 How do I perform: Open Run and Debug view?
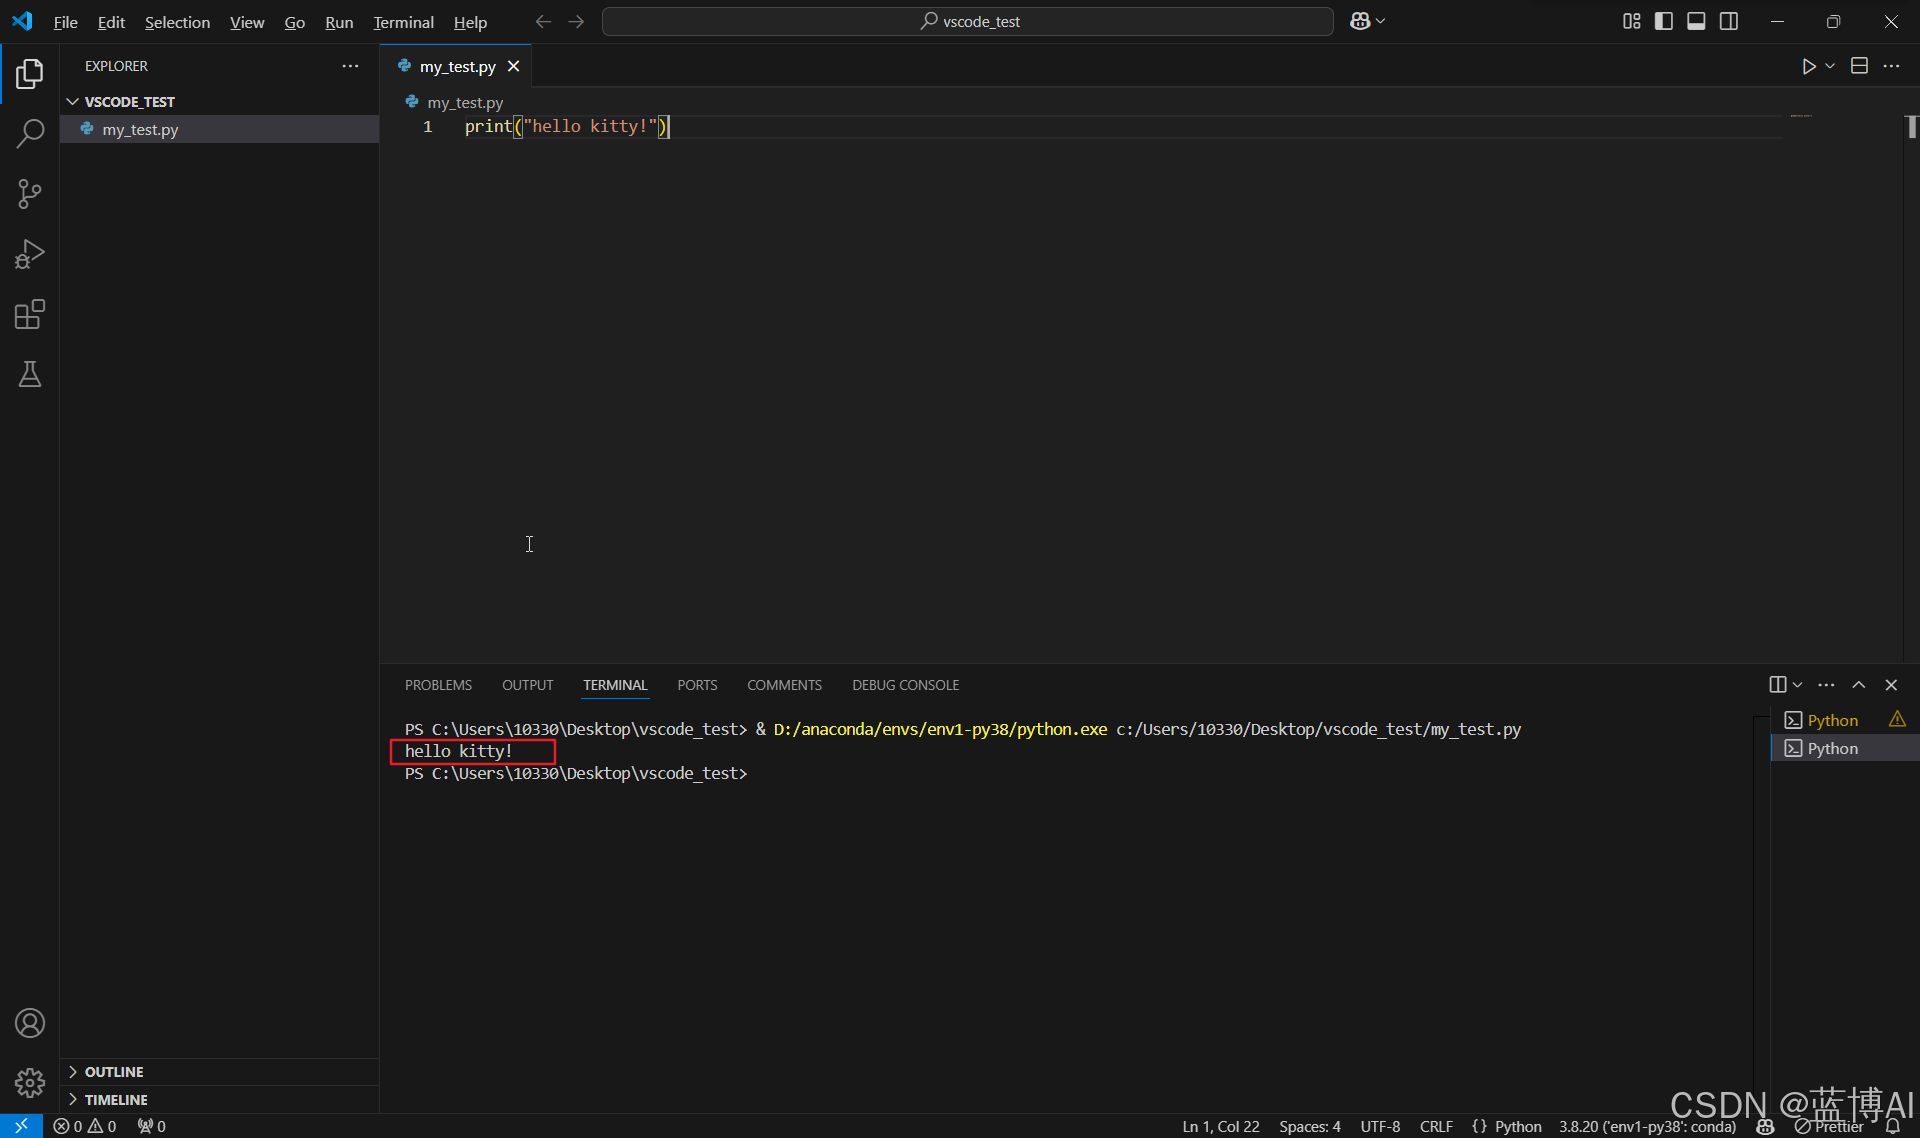point(30,254)
